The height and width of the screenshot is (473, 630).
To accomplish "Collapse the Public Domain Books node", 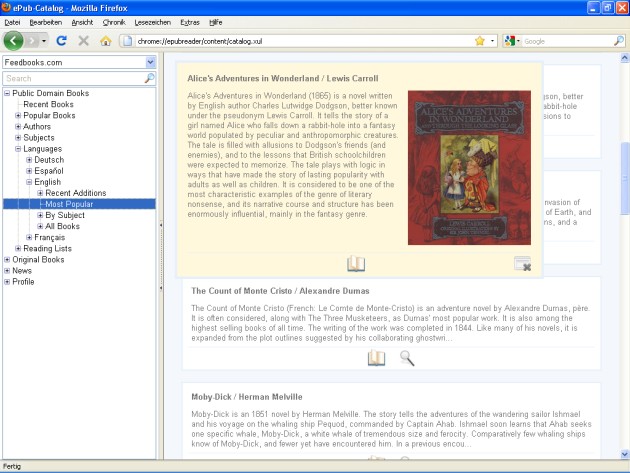I will (x=7, y=93).
